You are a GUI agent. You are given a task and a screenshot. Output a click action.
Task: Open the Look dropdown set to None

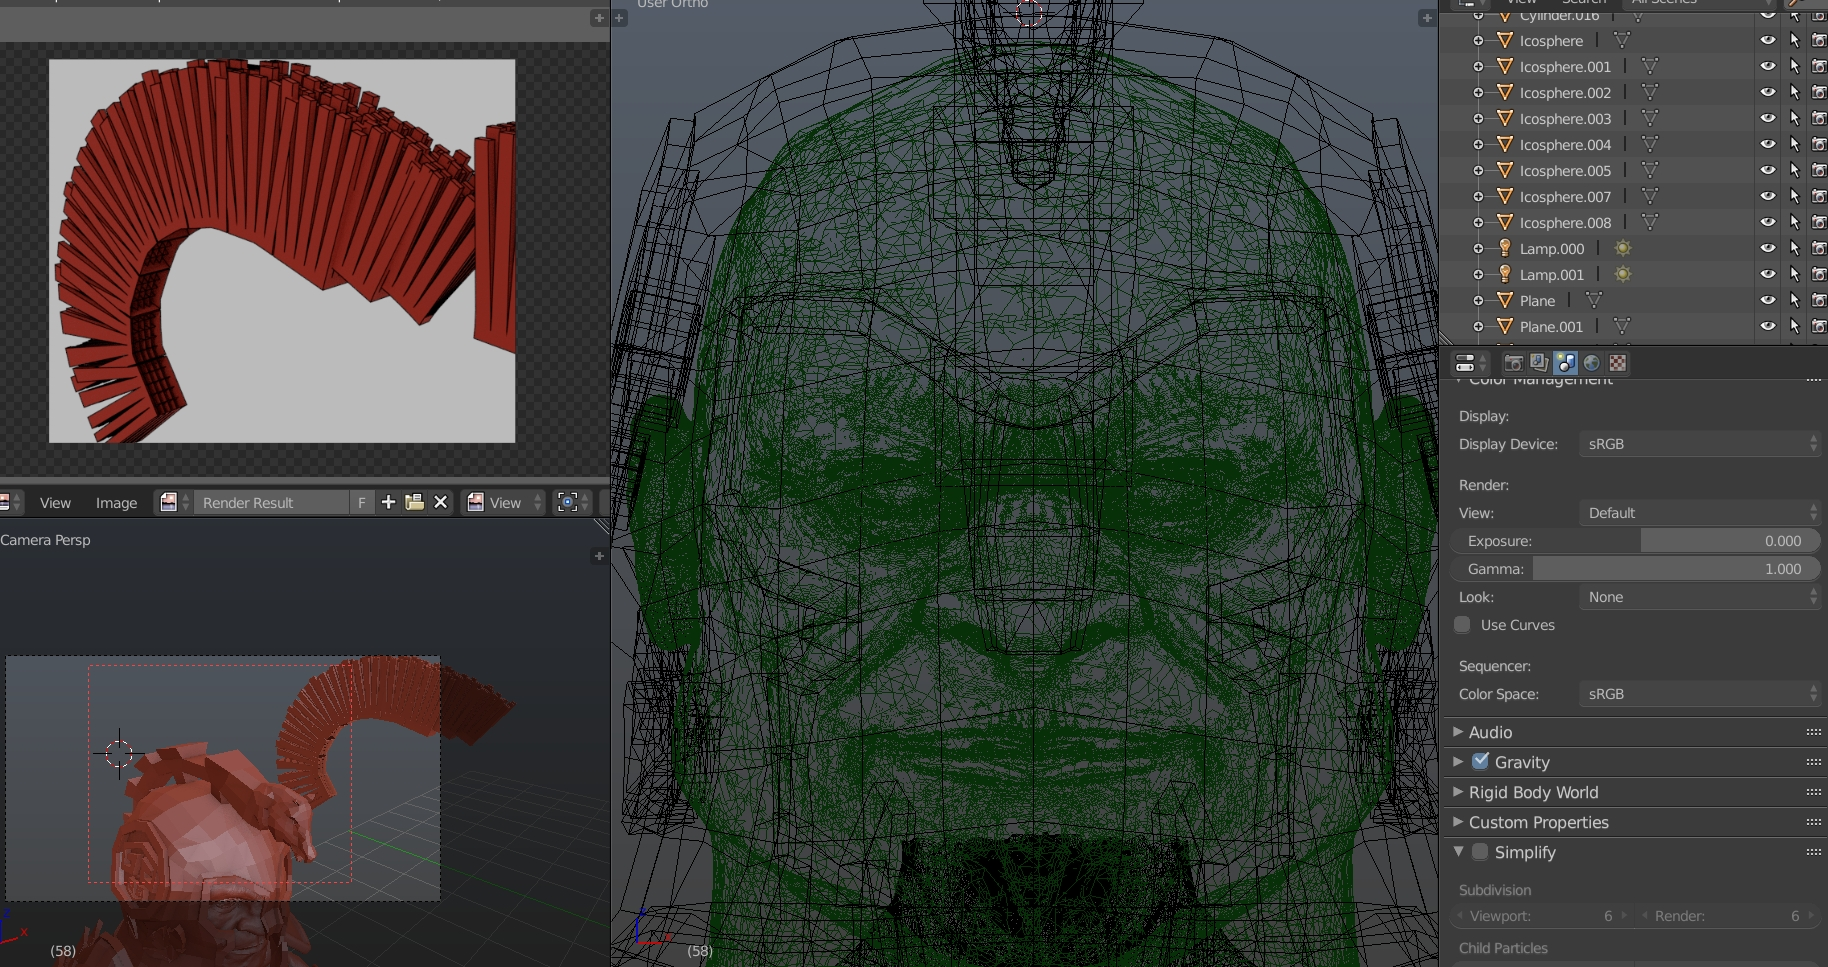click(1700, 597)
